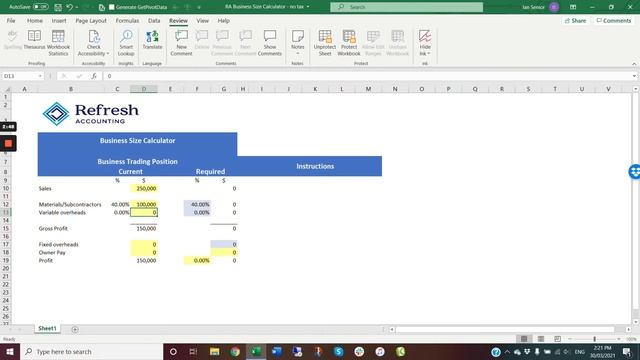Viewport: 640px width, 360px height.
Task: Check the Generate GetPivotData checkbox
Action: pos(111,7)
